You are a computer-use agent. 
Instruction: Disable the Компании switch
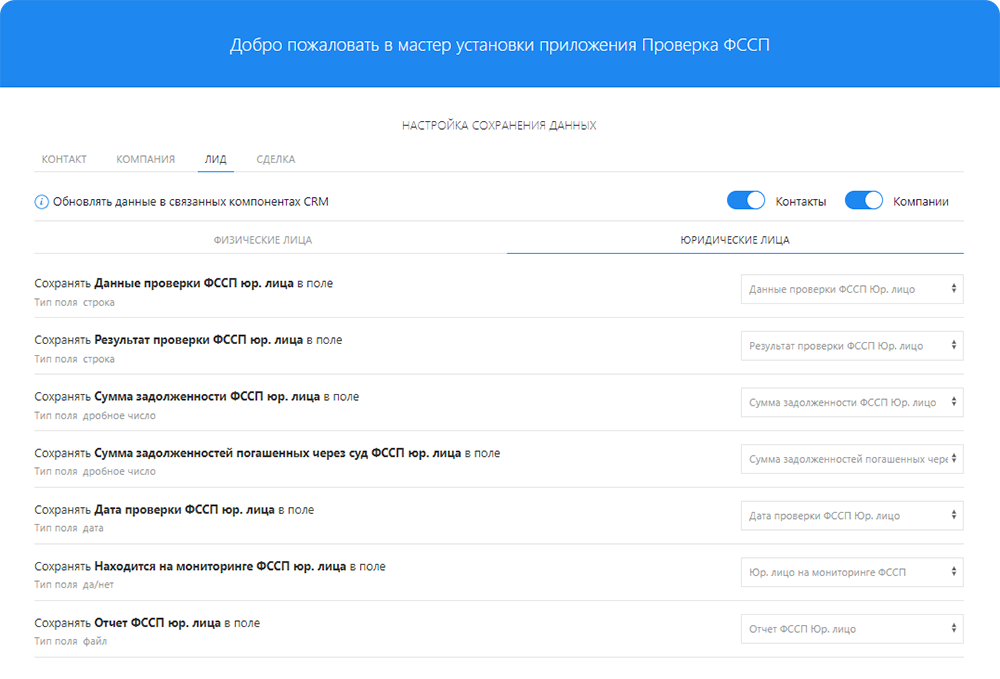pyautogui.click(x=864, y=201)
